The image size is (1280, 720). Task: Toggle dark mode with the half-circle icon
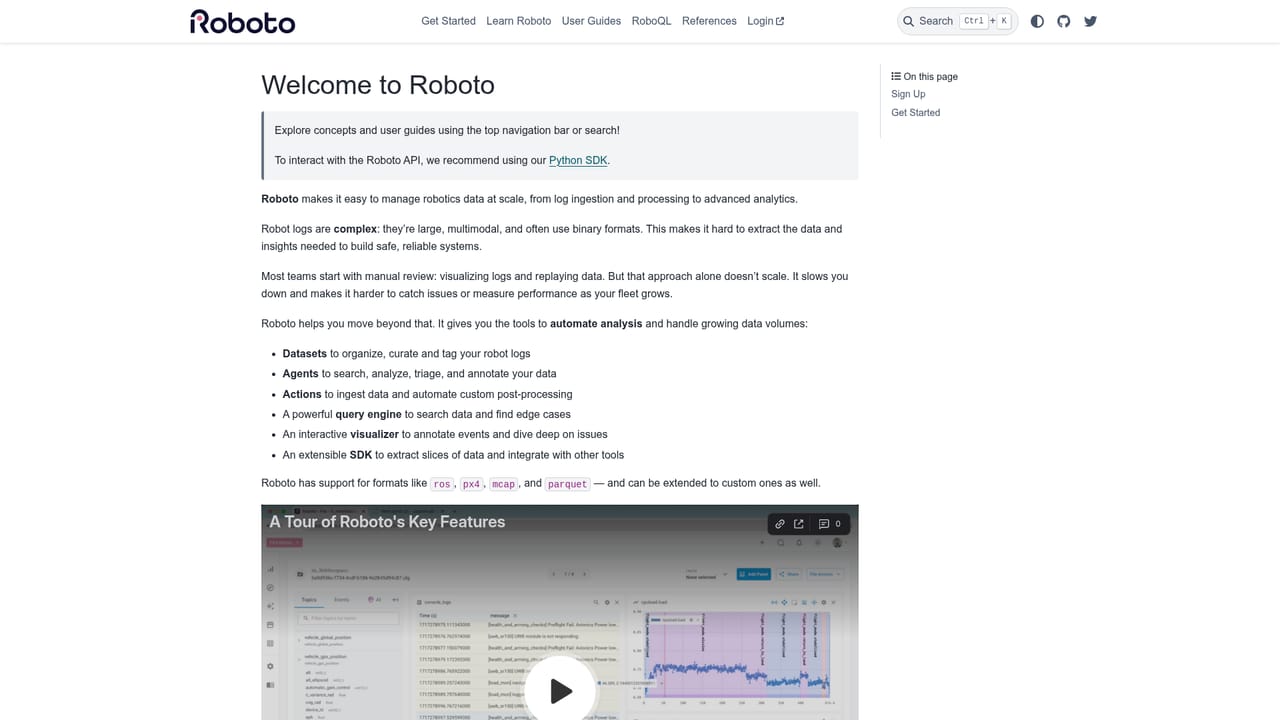click(x=1037, y=21)
